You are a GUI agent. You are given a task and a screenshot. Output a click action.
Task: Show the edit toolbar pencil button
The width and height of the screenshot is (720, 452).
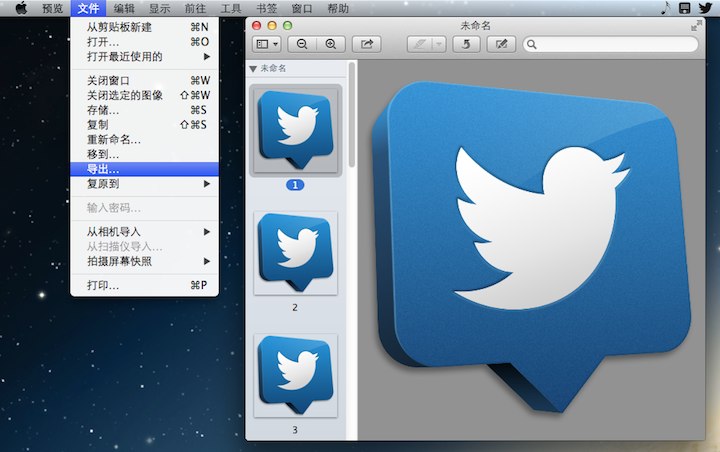501,44
